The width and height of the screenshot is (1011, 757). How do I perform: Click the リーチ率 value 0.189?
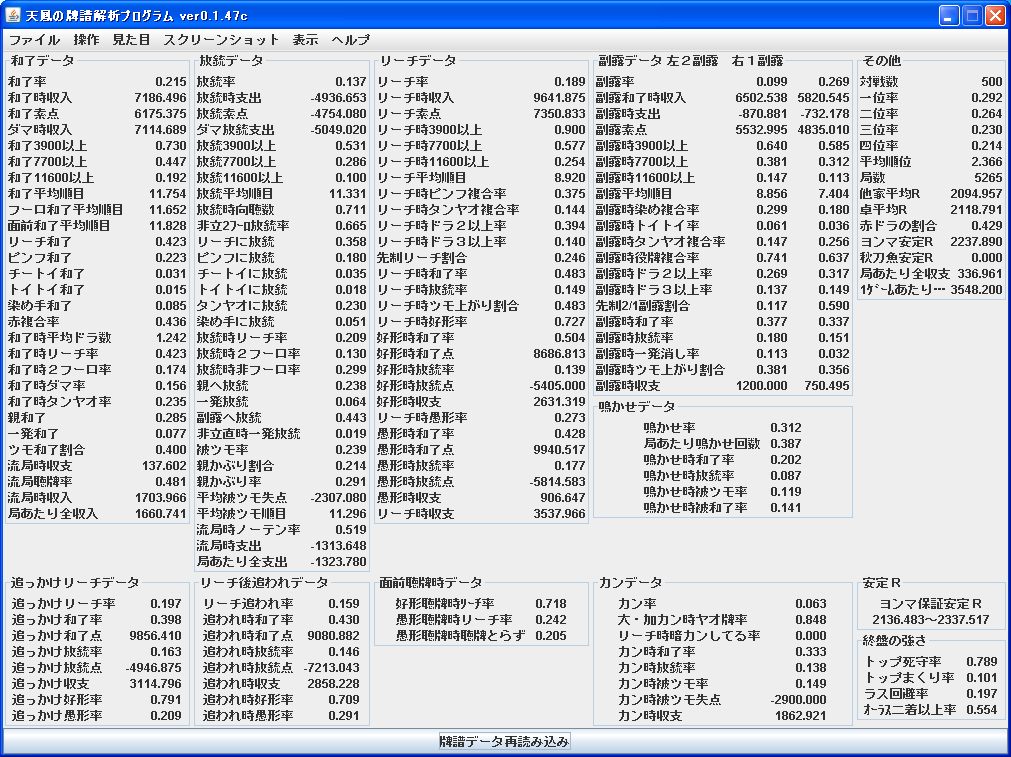pos(569,82)
